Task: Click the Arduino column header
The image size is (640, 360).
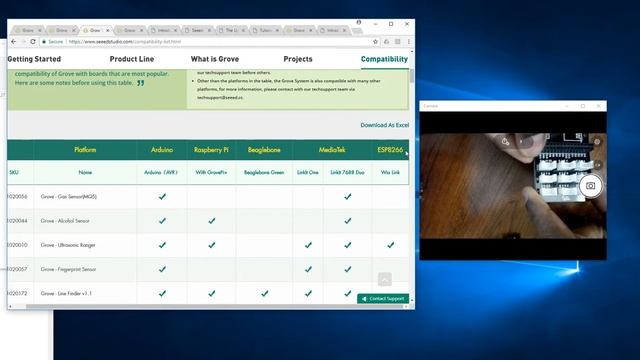Action: click(162, 150)
